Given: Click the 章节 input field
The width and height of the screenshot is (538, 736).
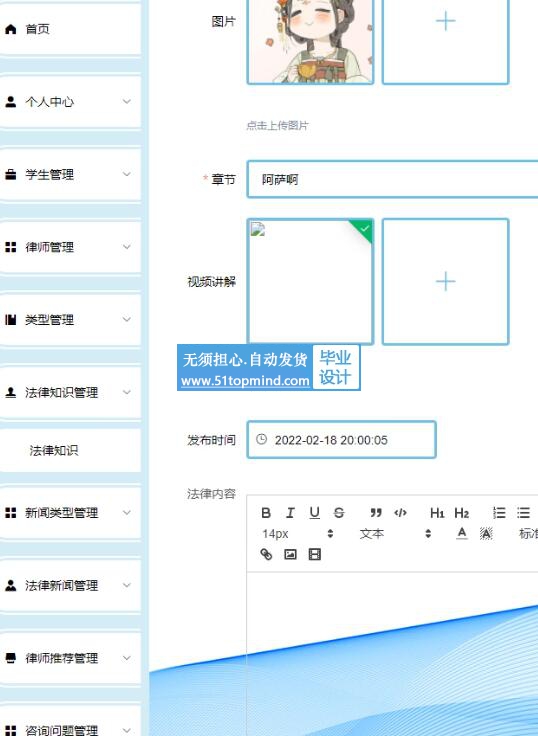Looking at the screenshot, I should pos(392,179).
